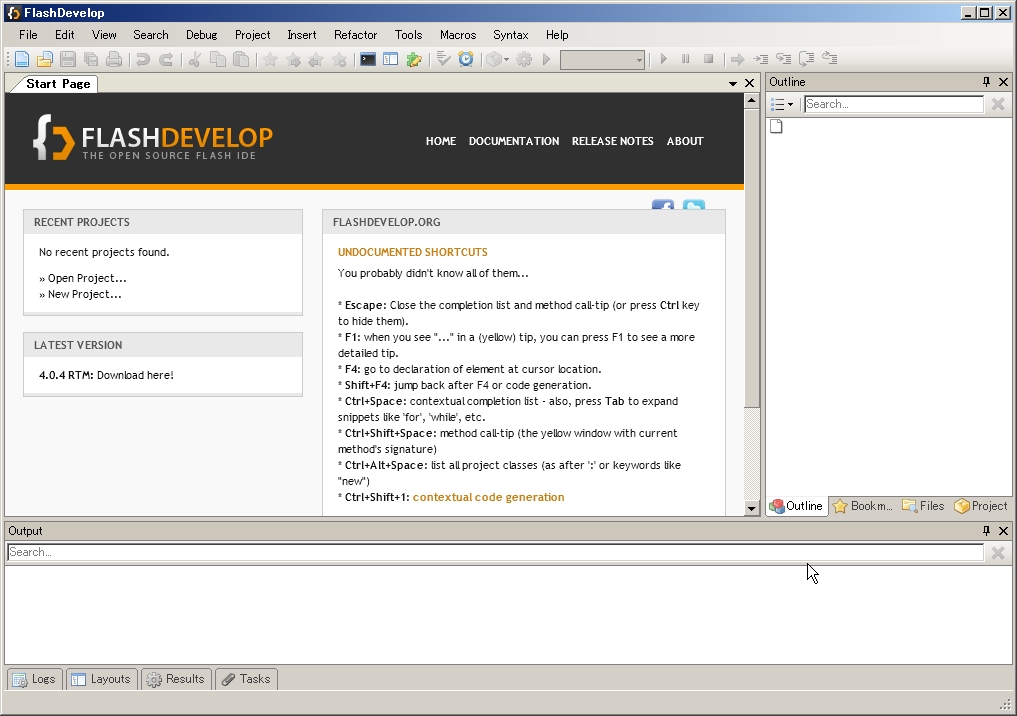This screenshot has width=1017, height=716.
Task: Click the Download here link
Action: click(x=135, y=375)
